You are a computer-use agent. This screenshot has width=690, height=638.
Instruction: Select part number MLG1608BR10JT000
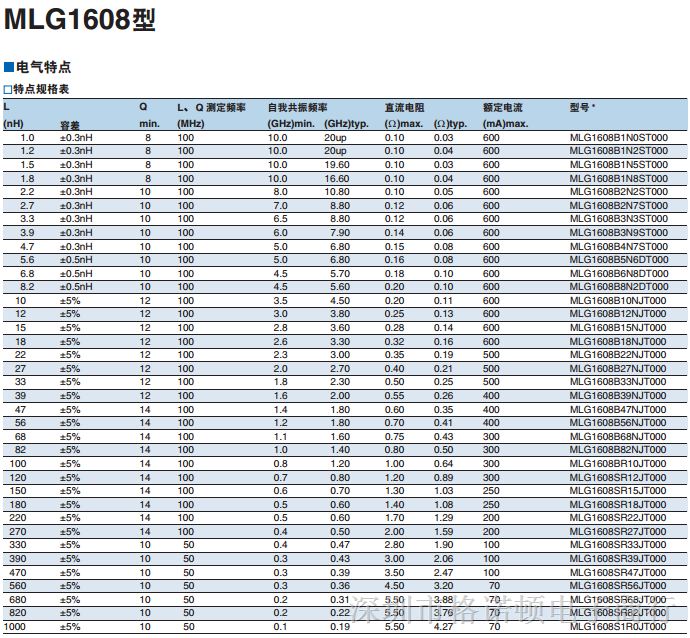tap(618, 464)
